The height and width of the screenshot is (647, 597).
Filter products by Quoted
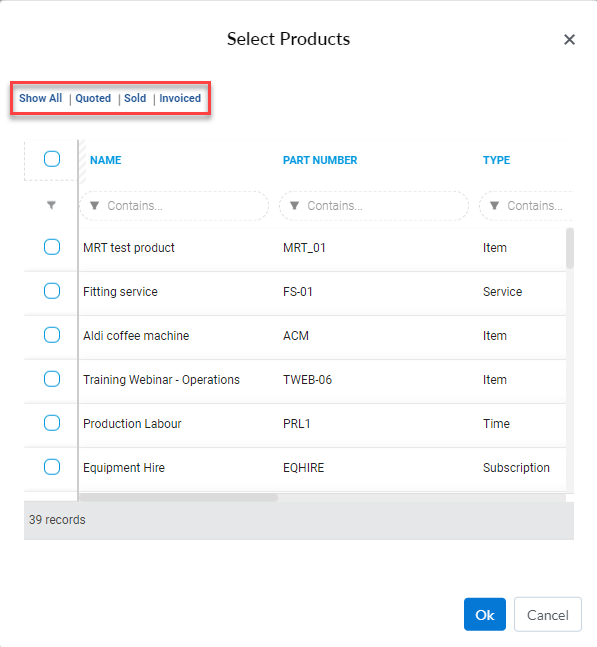click(x=93, y=98)
